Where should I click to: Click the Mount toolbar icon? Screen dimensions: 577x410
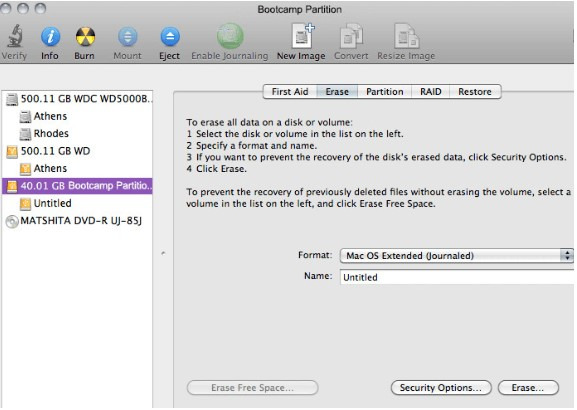(x=127, y=37)
